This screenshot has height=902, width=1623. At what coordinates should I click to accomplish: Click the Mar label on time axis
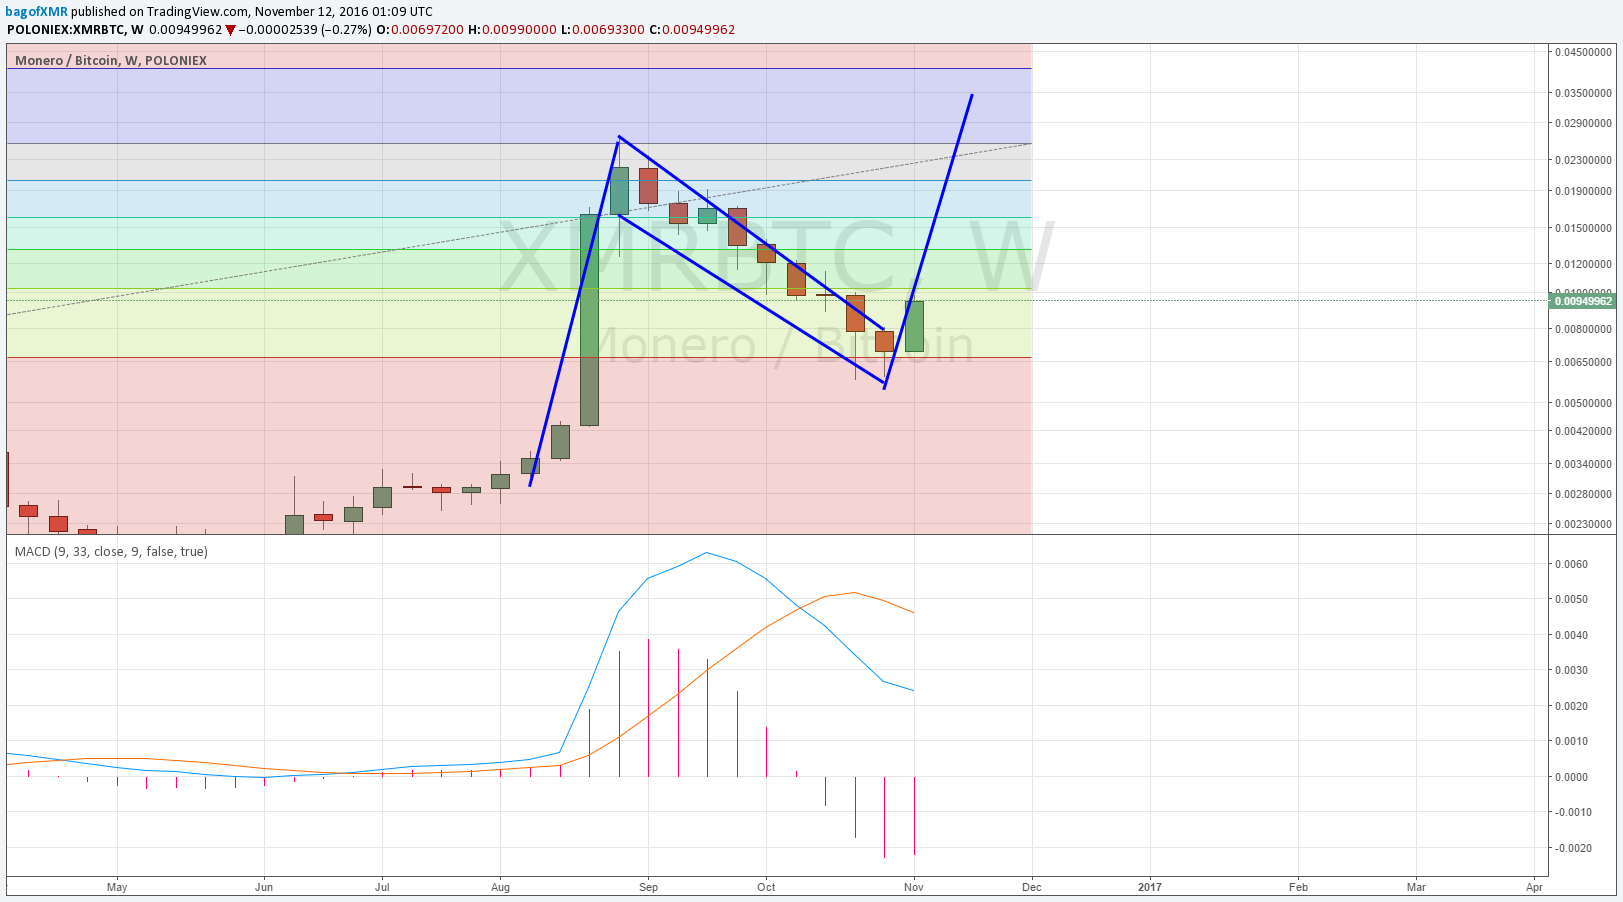pos(1416,887)
